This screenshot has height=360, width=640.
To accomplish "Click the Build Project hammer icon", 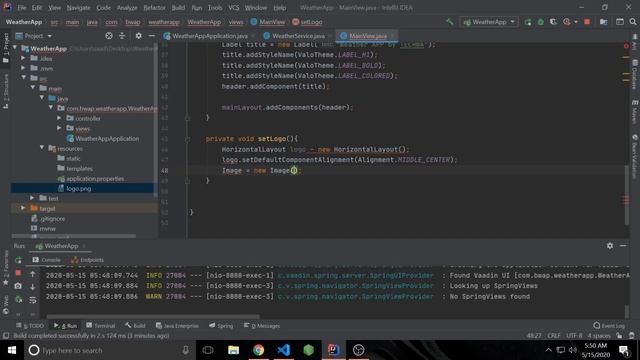I will click(x=449, y=22).
